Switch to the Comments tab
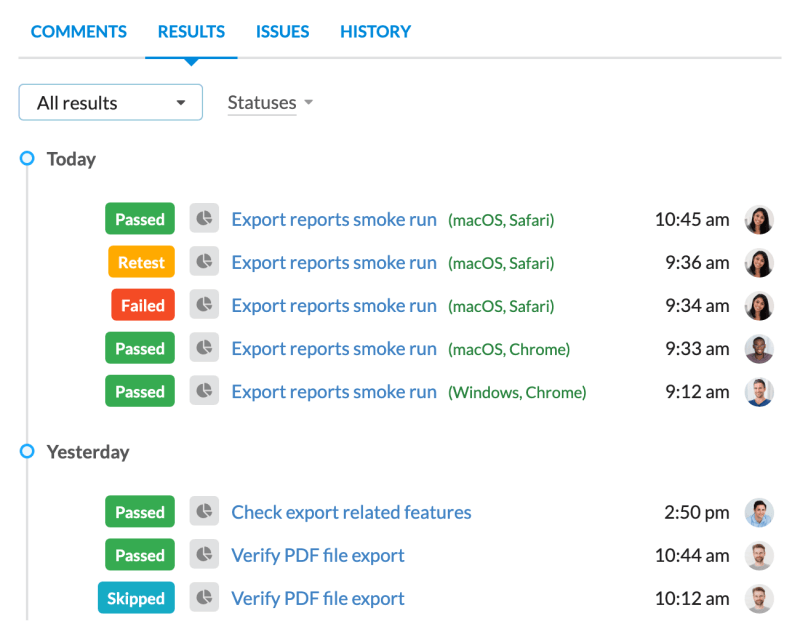800x640 pixels. [x=79, y=32]
